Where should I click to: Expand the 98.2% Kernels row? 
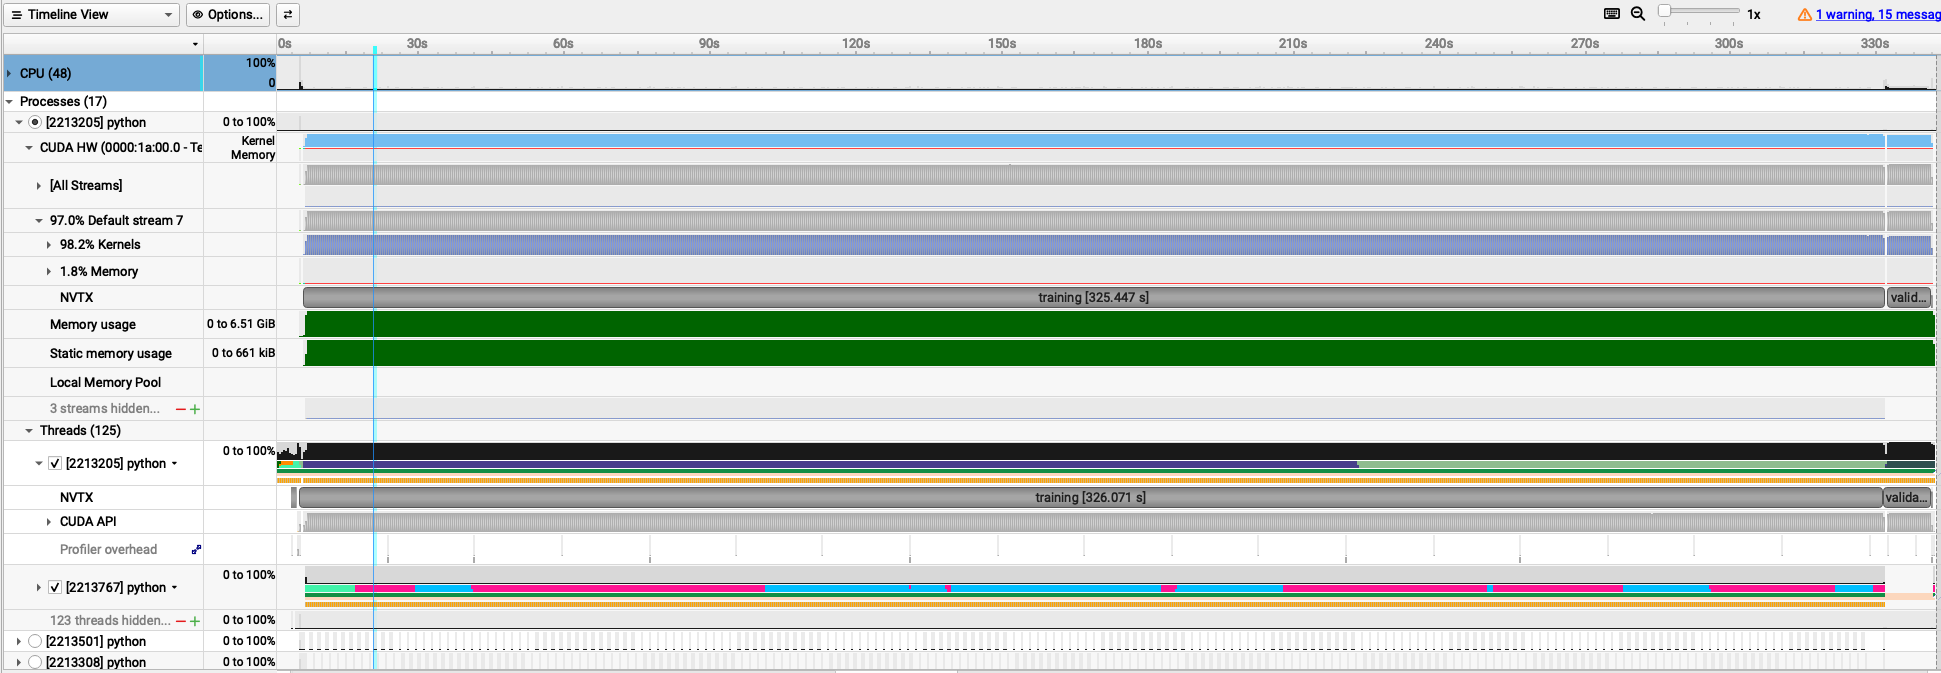point(49,245)
